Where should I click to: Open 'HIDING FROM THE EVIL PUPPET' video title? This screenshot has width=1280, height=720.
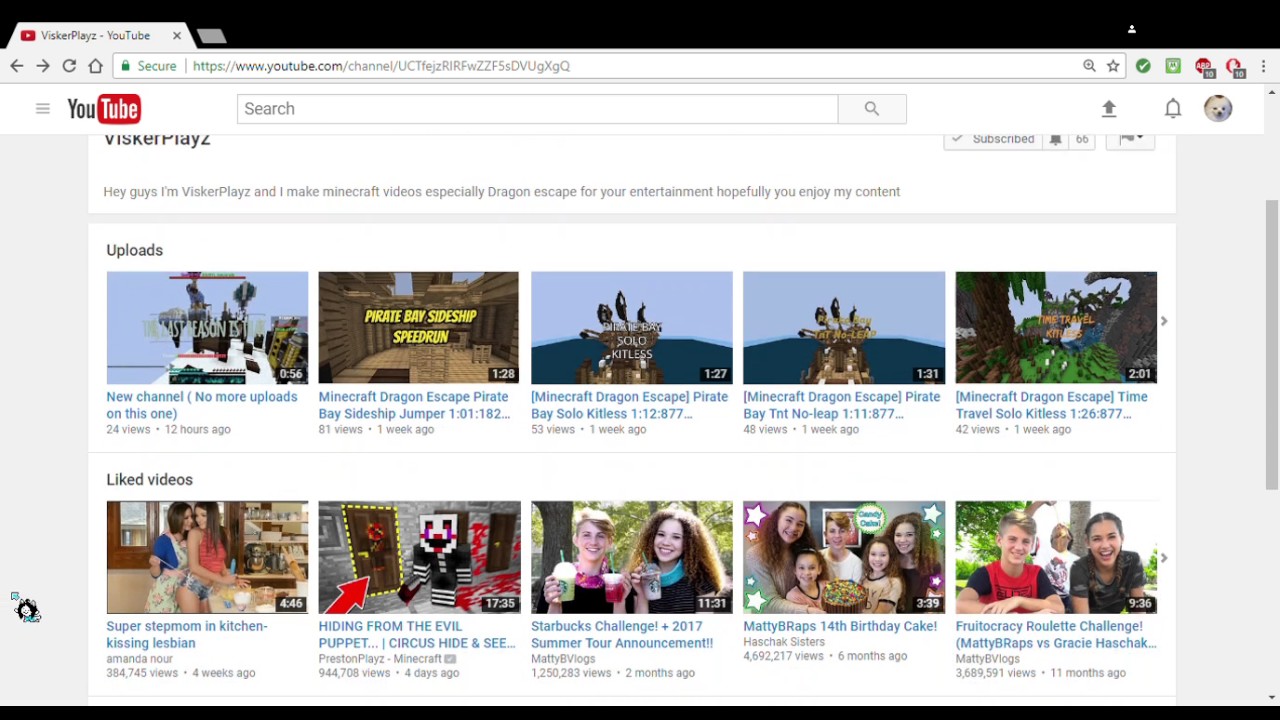pos(417,635)
